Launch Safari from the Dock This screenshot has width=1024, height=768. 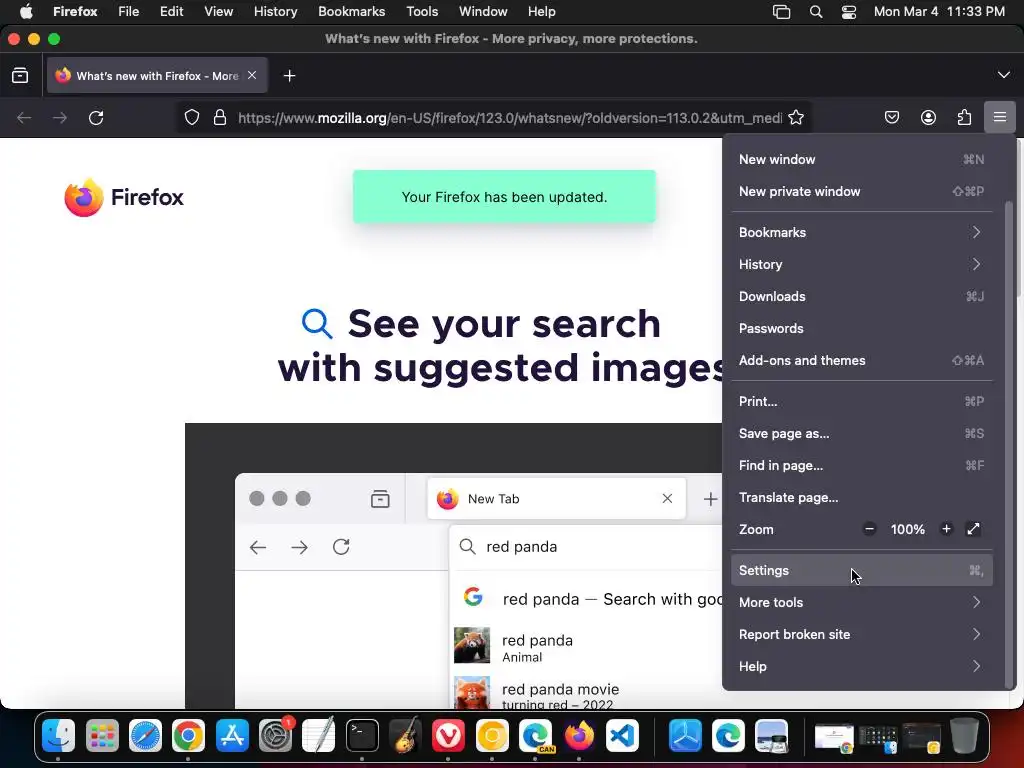[x=145, y=736]
